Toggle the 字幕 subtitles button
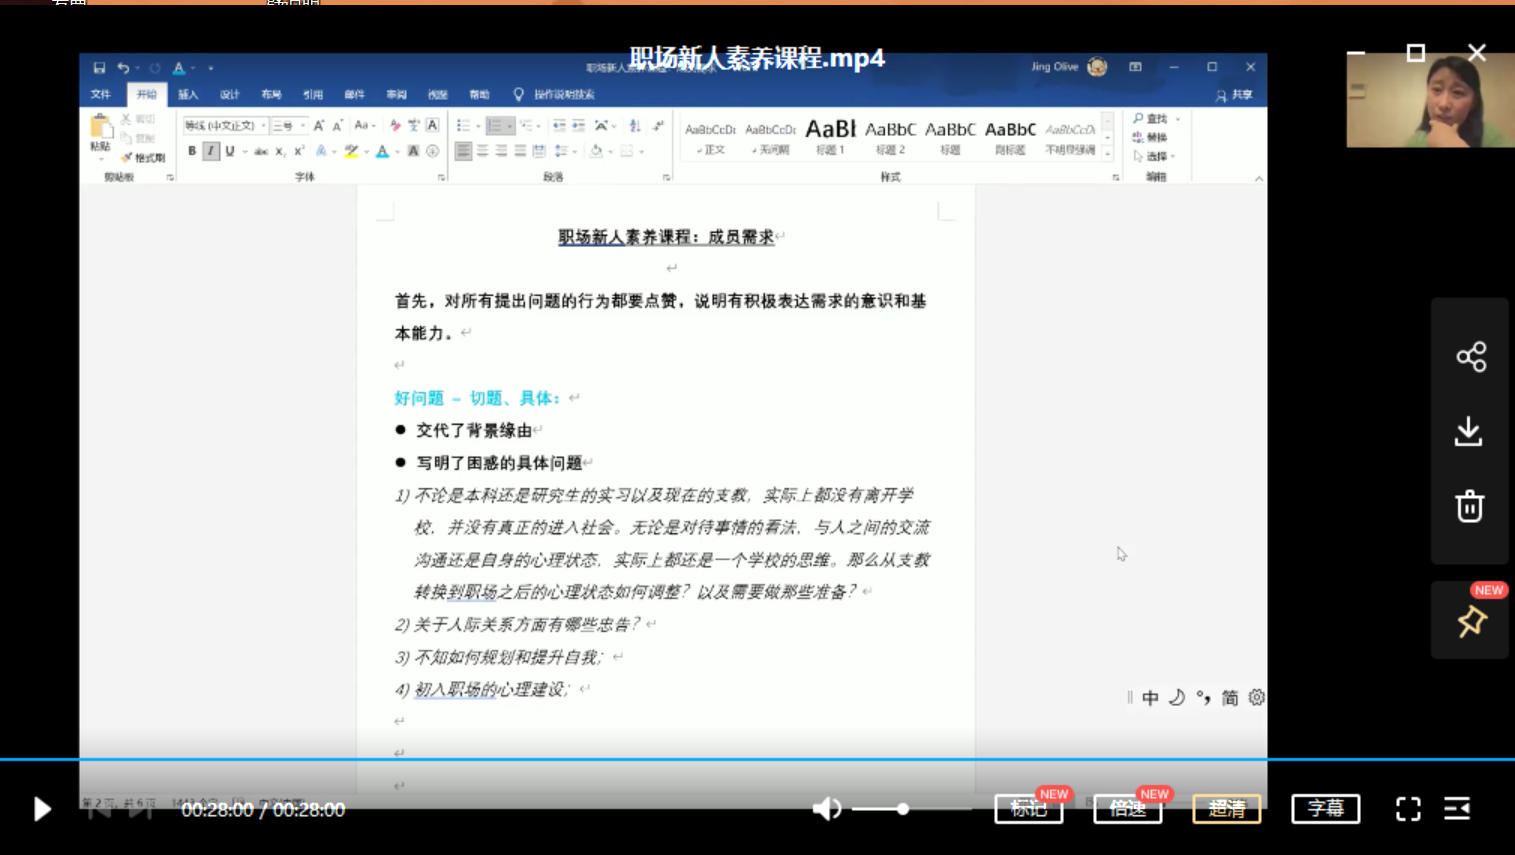The height and width of the screenshot is (855, 1515). [x=1325, y=809]
